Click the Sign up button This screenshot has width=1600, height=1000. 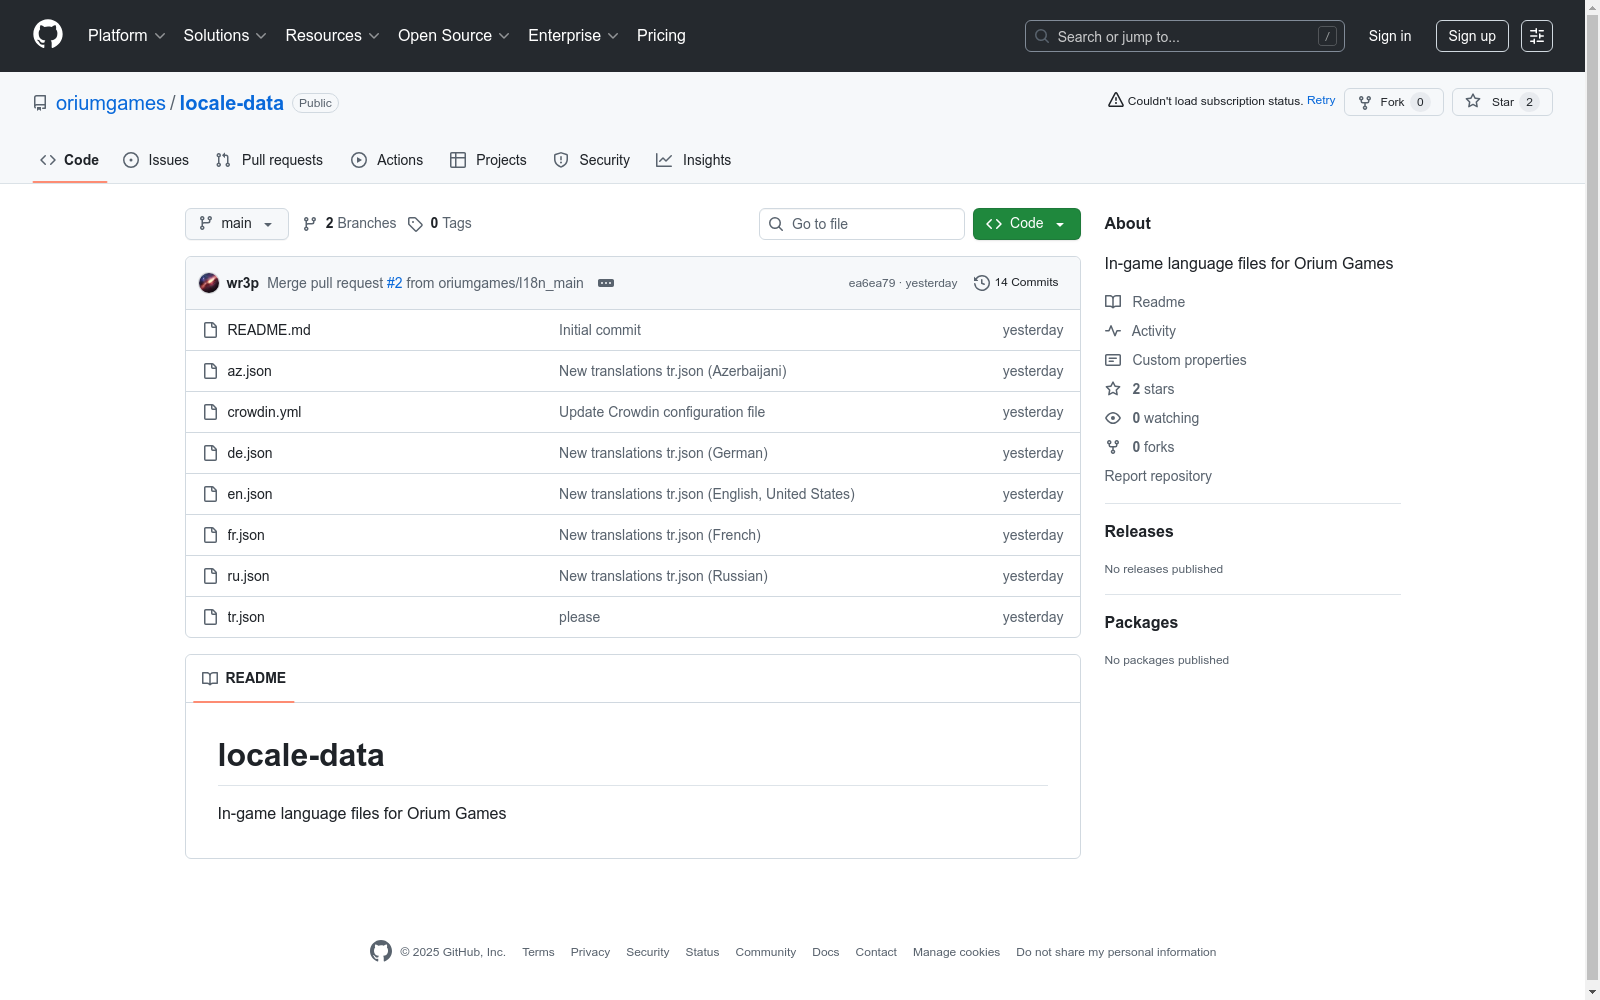click(1472, 36)
